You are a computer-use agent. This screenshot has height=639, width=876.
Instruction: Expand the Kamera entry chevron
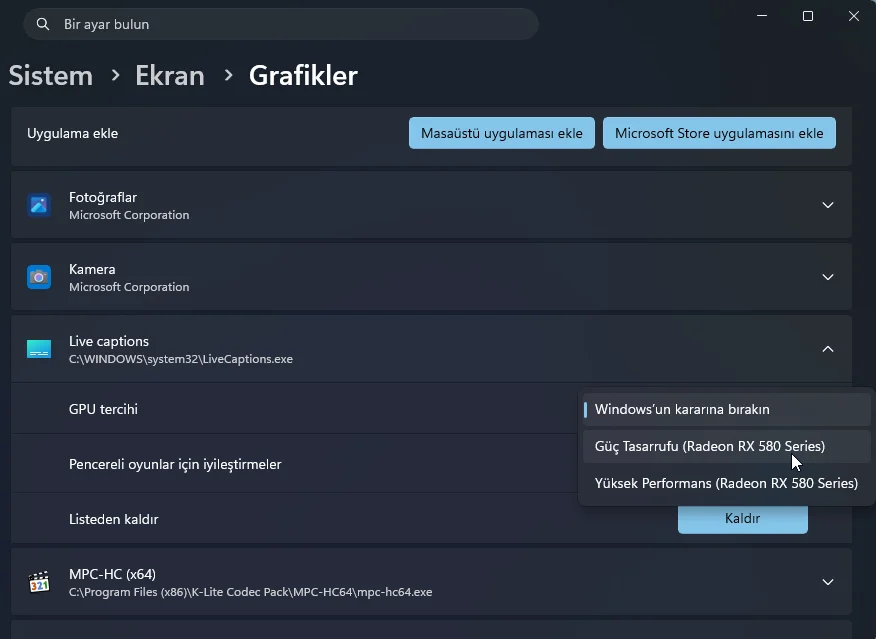[828, 277]
